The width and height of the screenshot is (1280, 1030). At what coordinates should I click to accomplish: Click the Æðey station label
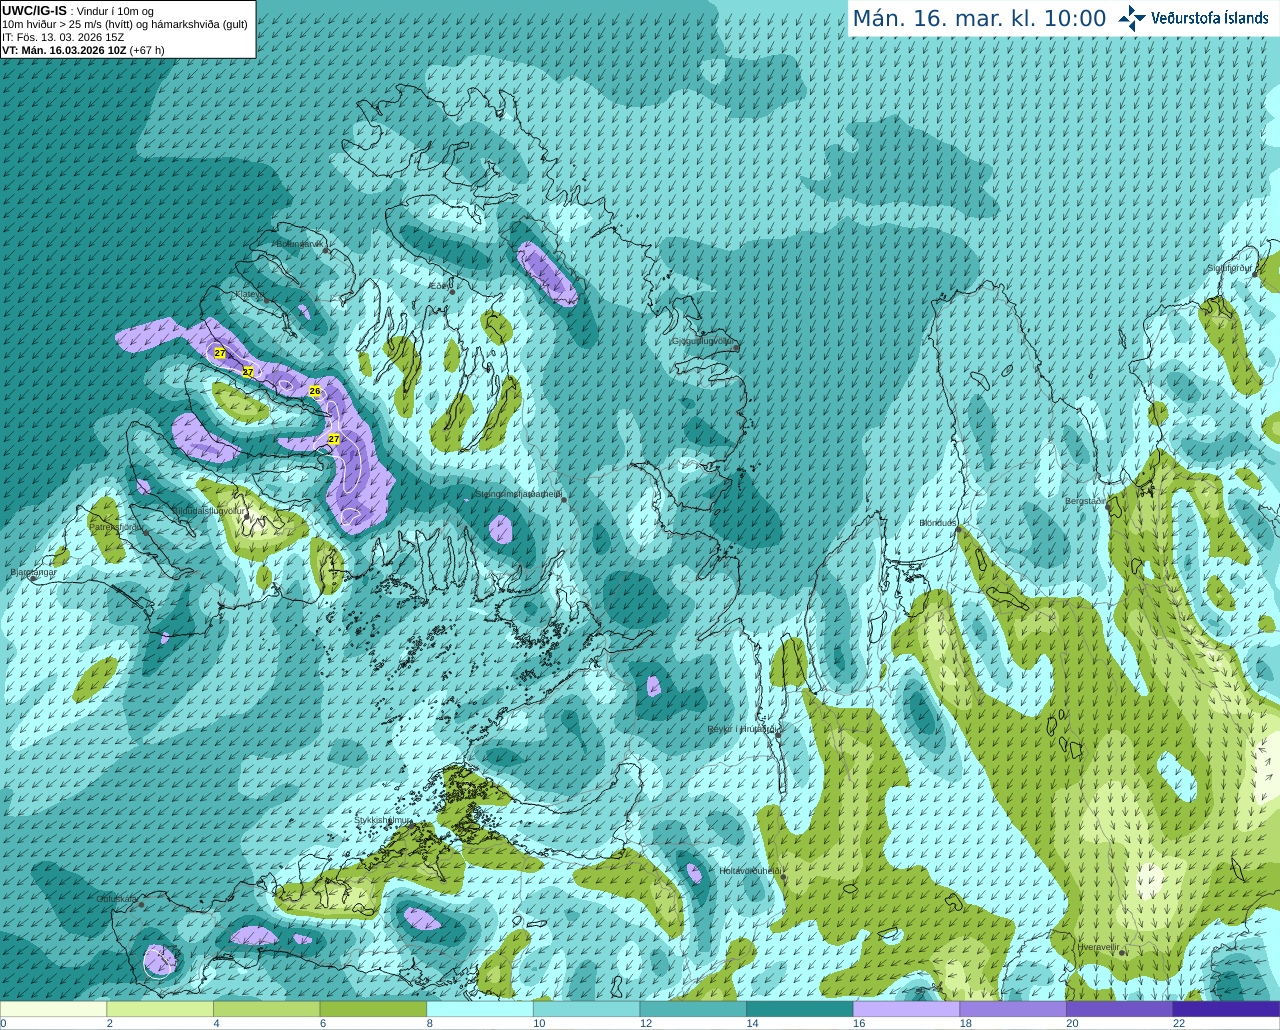[439, 286]
